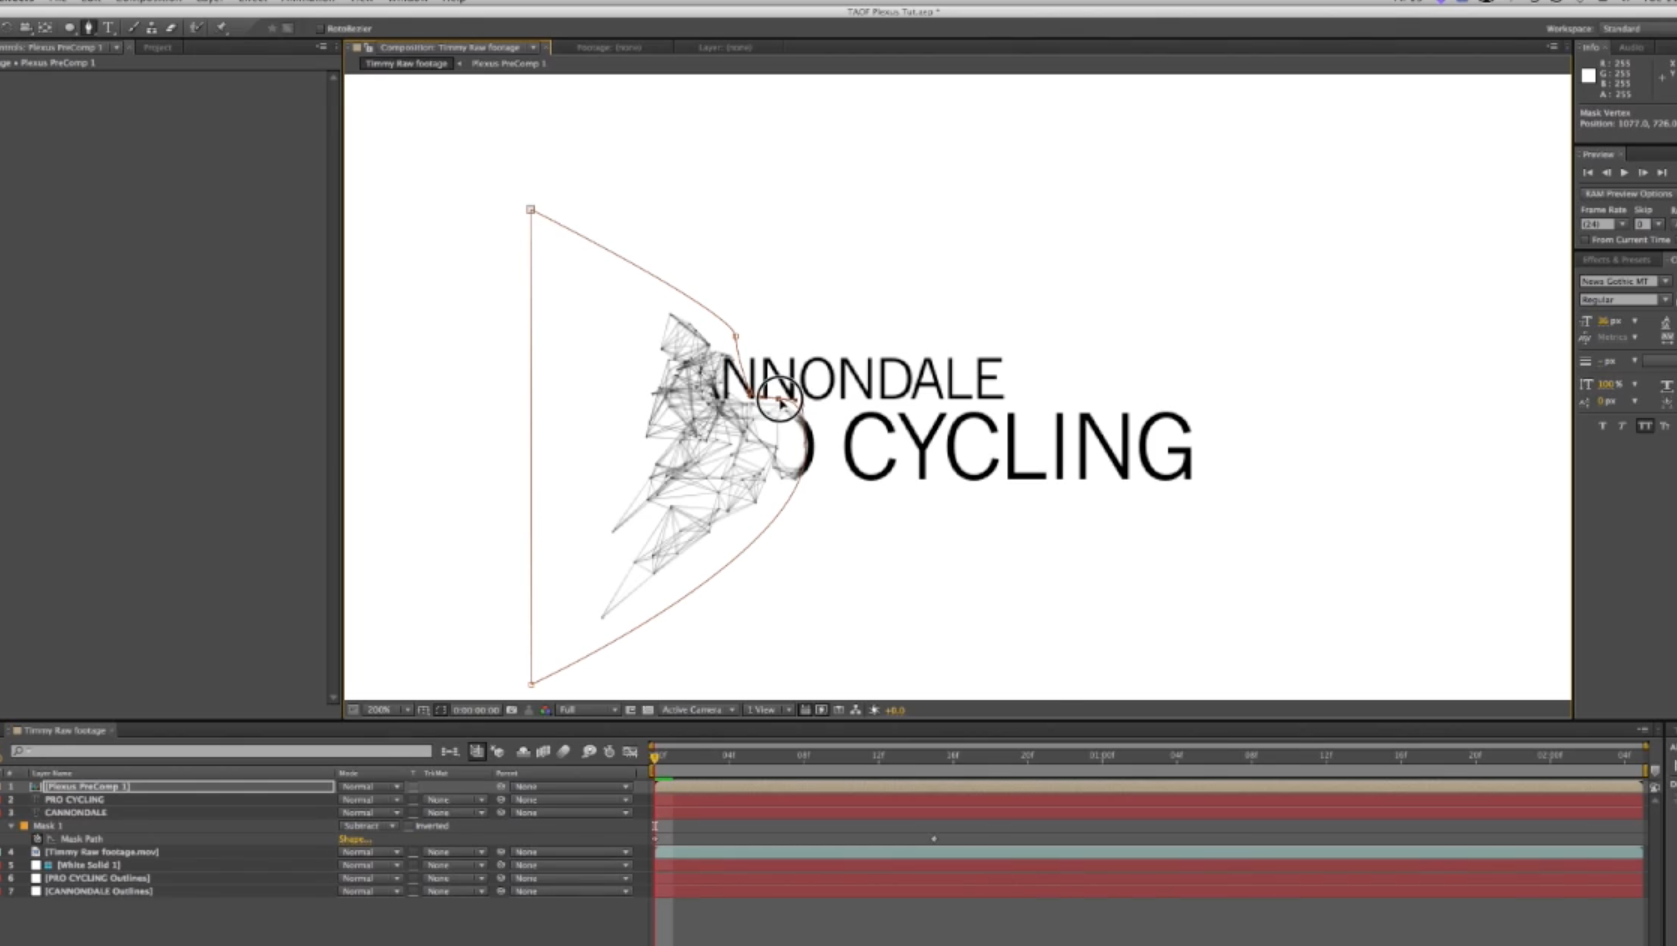This screenshot has width=1677, height=946.
Task: Enable motion blur for timeline
Action: tap(563, 751)
